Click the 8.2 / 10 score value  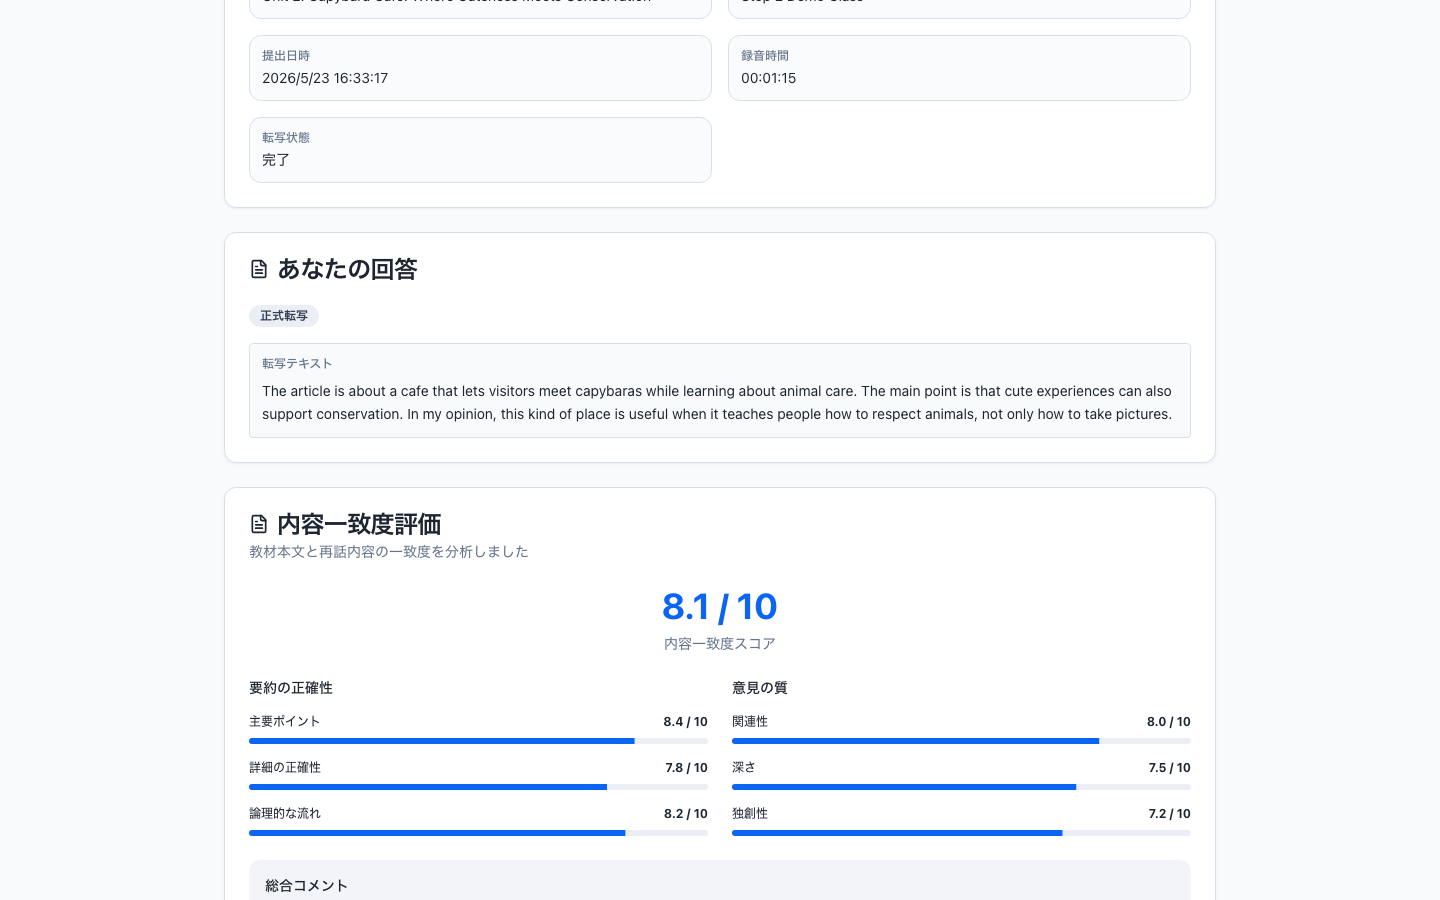point(686,814)
